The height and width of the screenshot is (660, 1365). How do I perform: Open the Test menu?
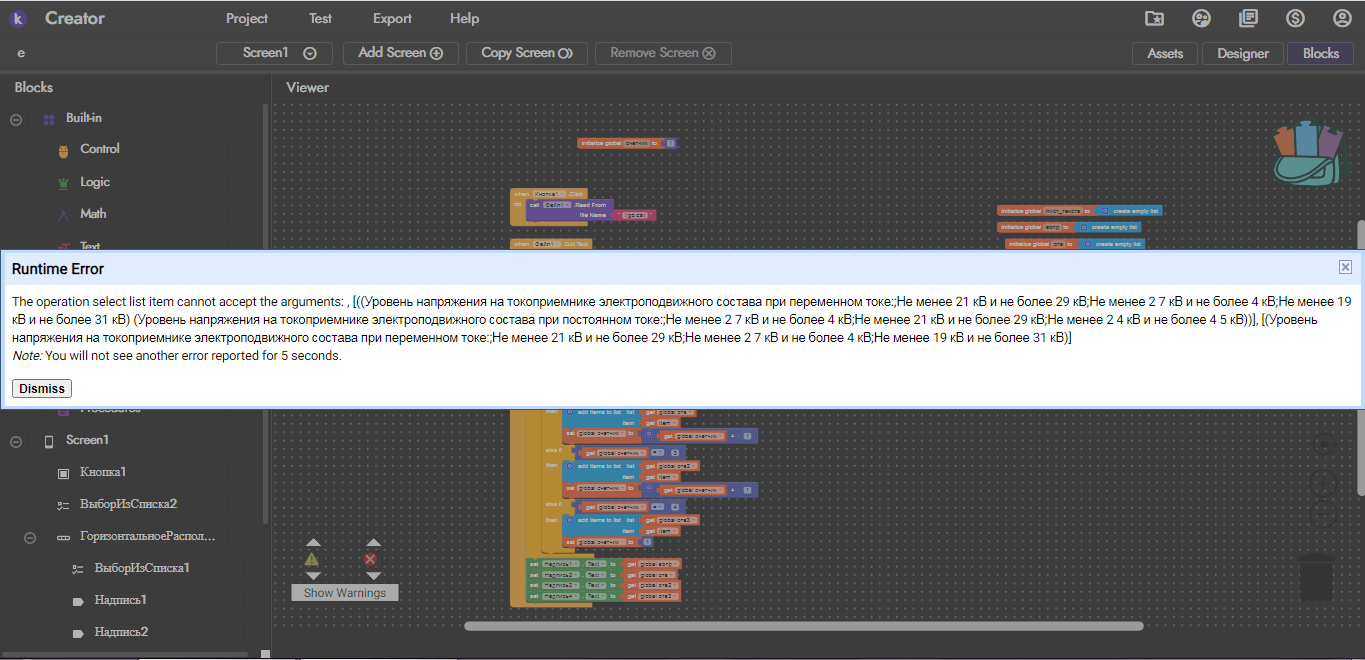click(x=320, y=18)
